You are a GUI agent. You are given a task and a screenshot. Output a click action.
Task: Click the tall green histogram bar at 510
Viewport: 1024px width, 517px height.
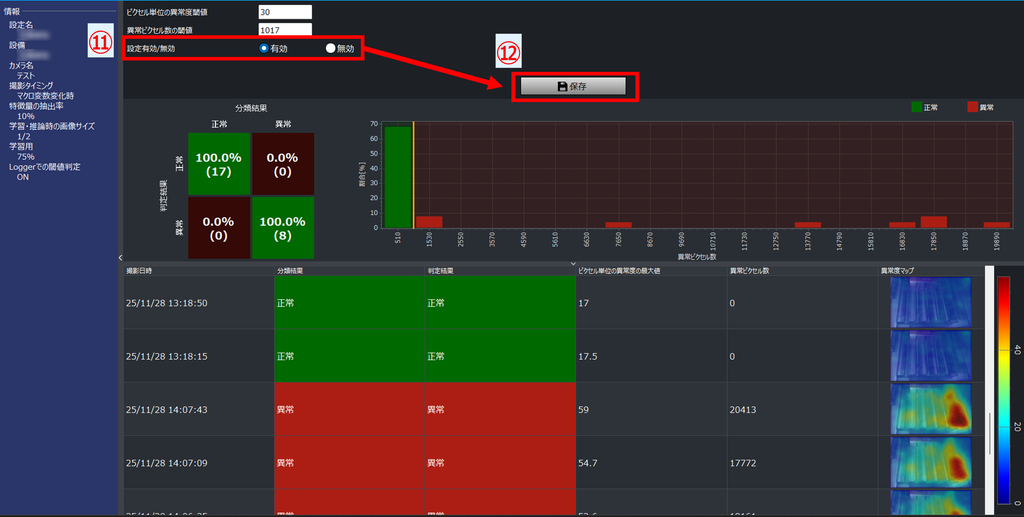coord(398,177)
